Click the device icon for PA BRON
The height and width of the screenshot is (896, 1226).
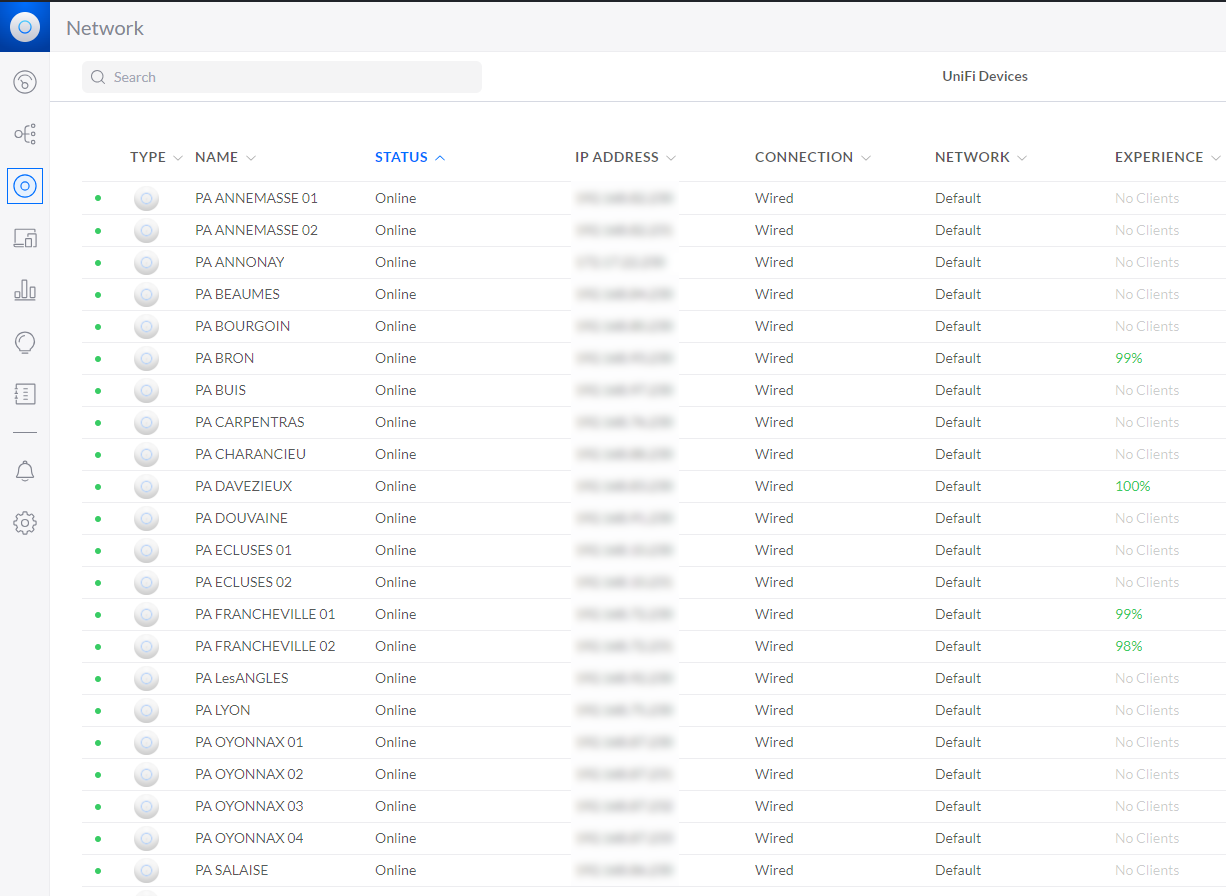pos(147,358)
